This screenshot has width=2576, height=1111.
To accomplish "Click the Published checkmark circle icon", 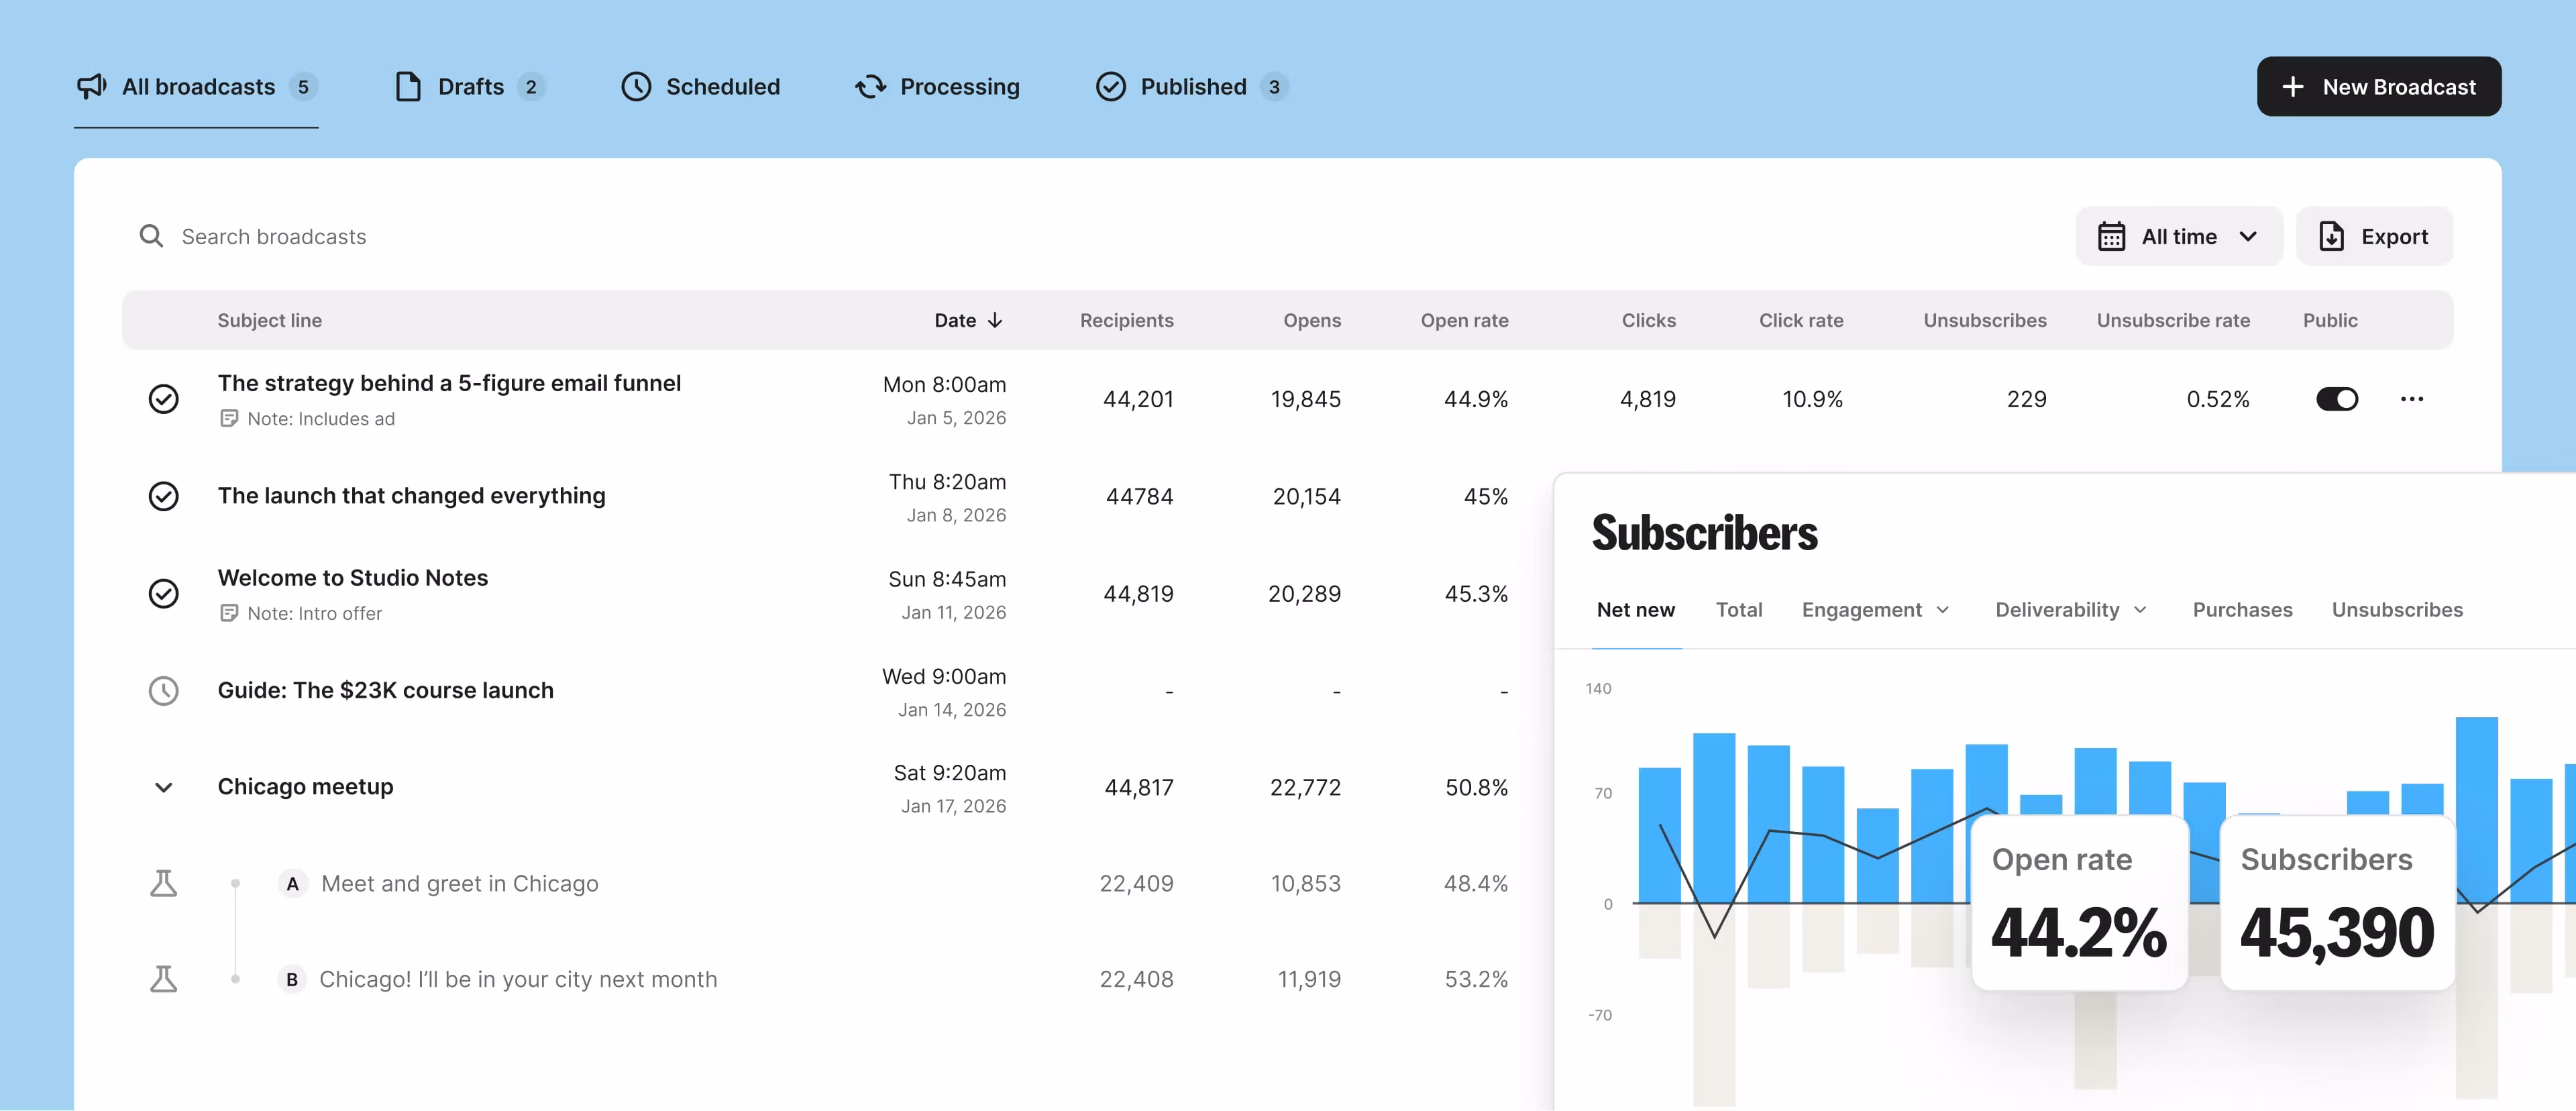I will pyautogui.click(x=1110, y=87).
